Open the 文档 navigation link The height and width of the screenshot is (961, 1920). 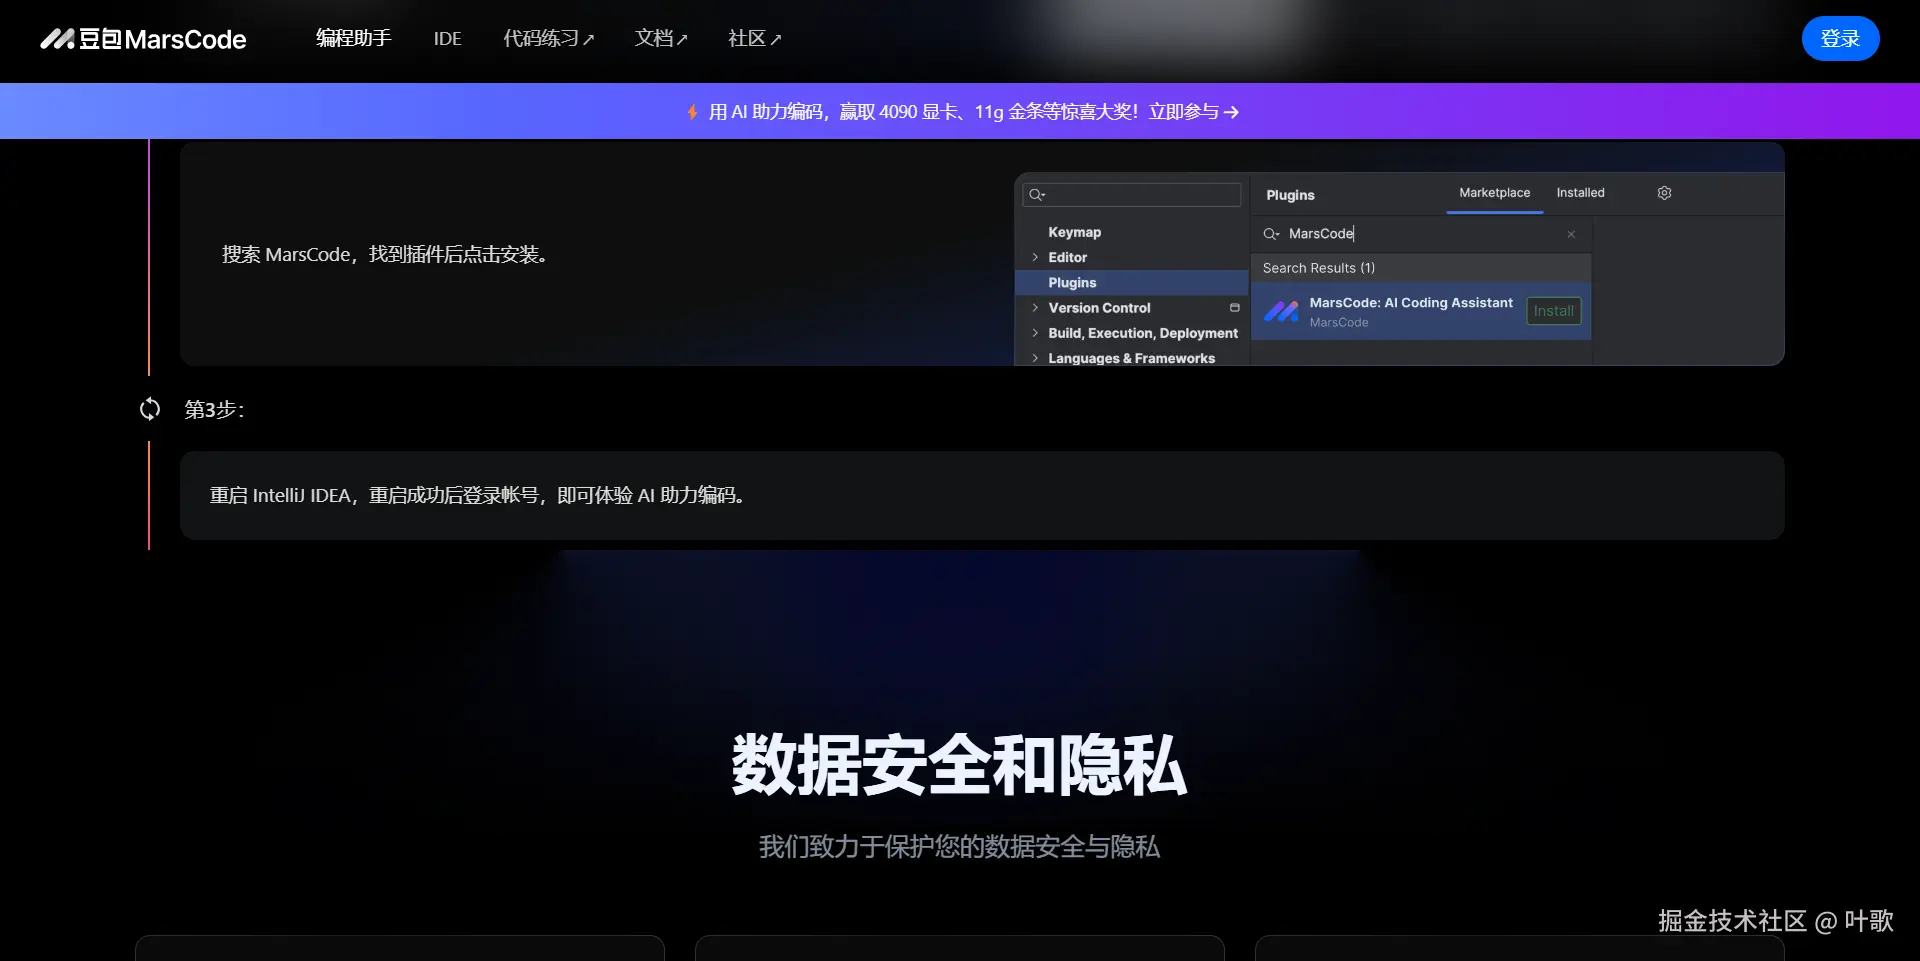coord(660,38)
